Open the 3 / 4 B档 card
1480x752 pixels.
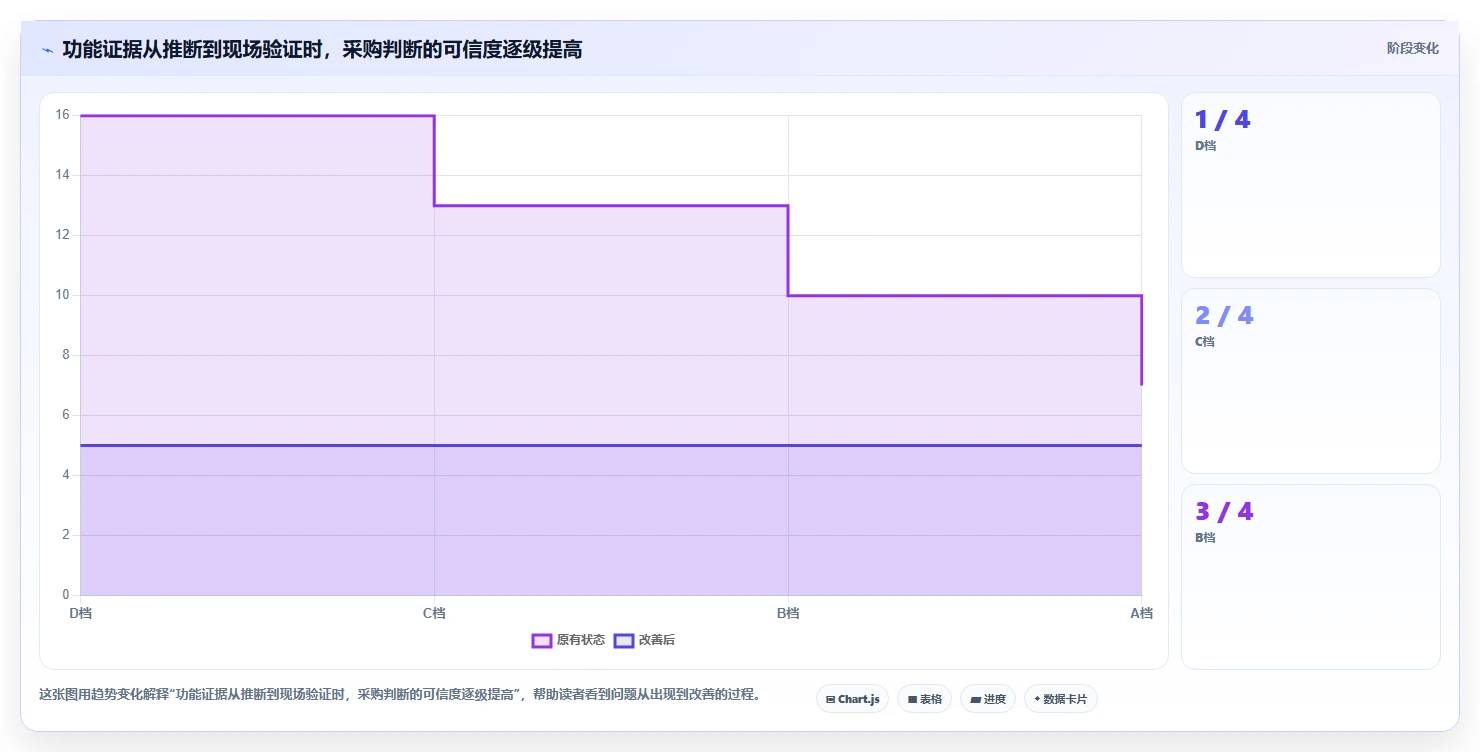click(1310, 577)
